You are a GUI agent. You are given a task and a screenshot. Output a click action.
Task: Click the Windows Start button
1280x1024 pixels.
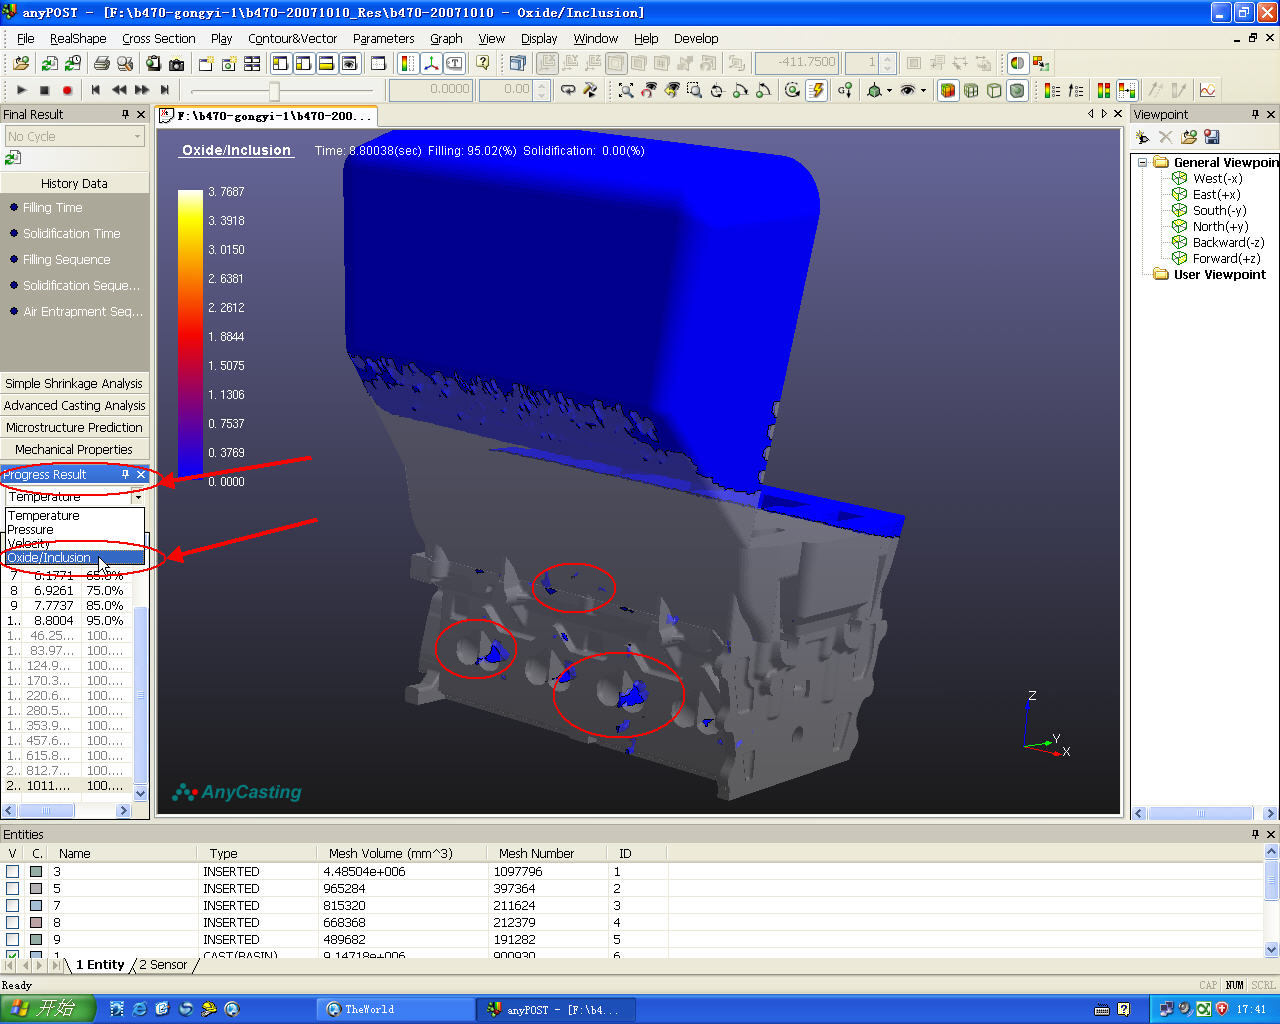pos(48,1009)
